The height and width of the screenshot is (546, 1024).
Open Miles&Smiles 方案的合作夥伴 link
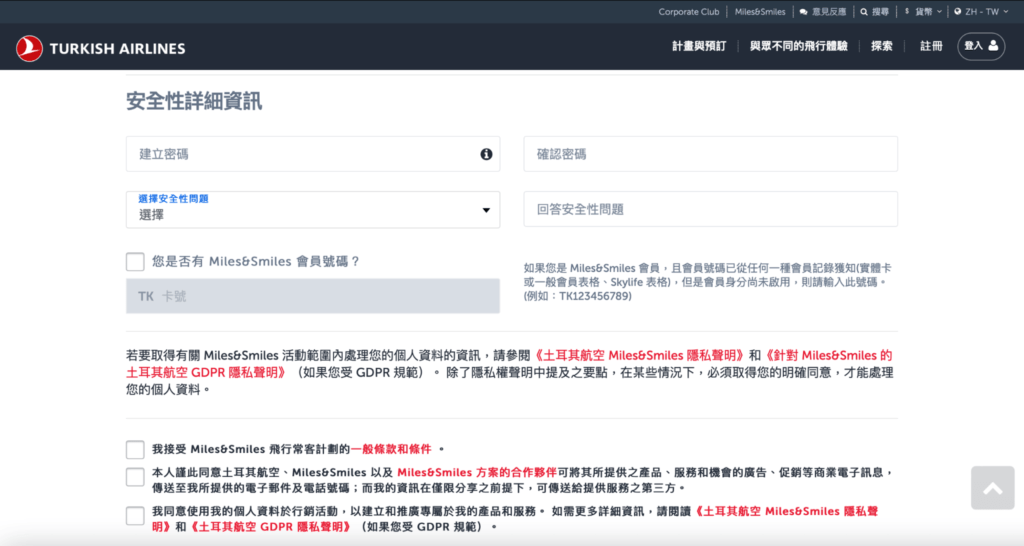coord(477,472)
